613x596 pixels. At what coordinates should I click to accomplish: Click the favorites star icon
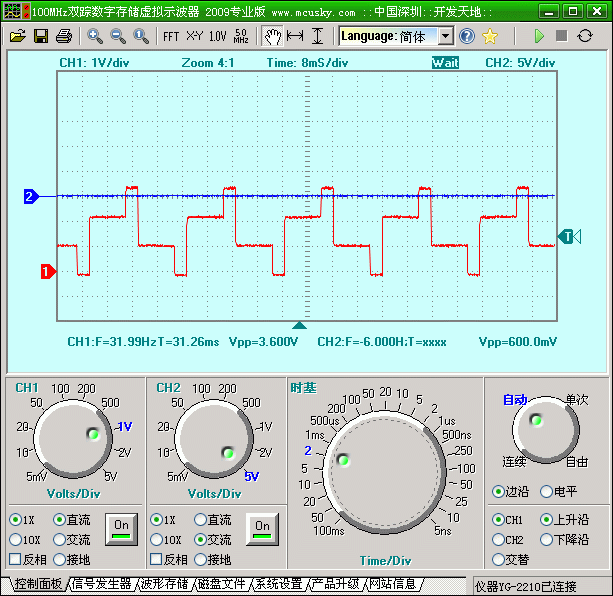coord(490,36)
